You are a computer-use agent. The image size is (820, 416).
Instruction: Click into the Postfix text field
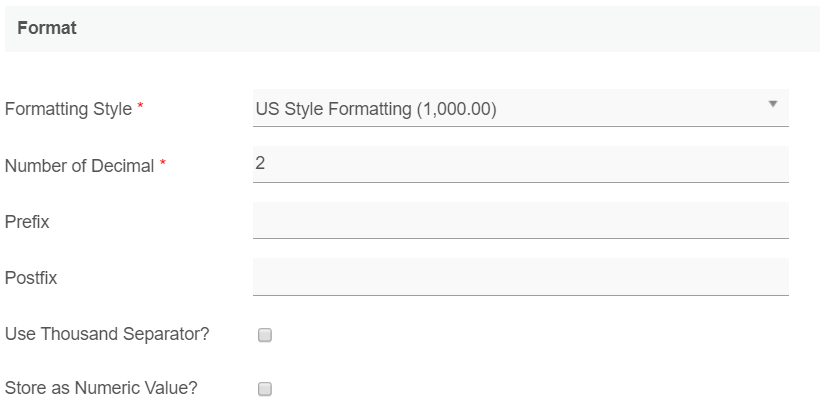[x=520, y=277]
